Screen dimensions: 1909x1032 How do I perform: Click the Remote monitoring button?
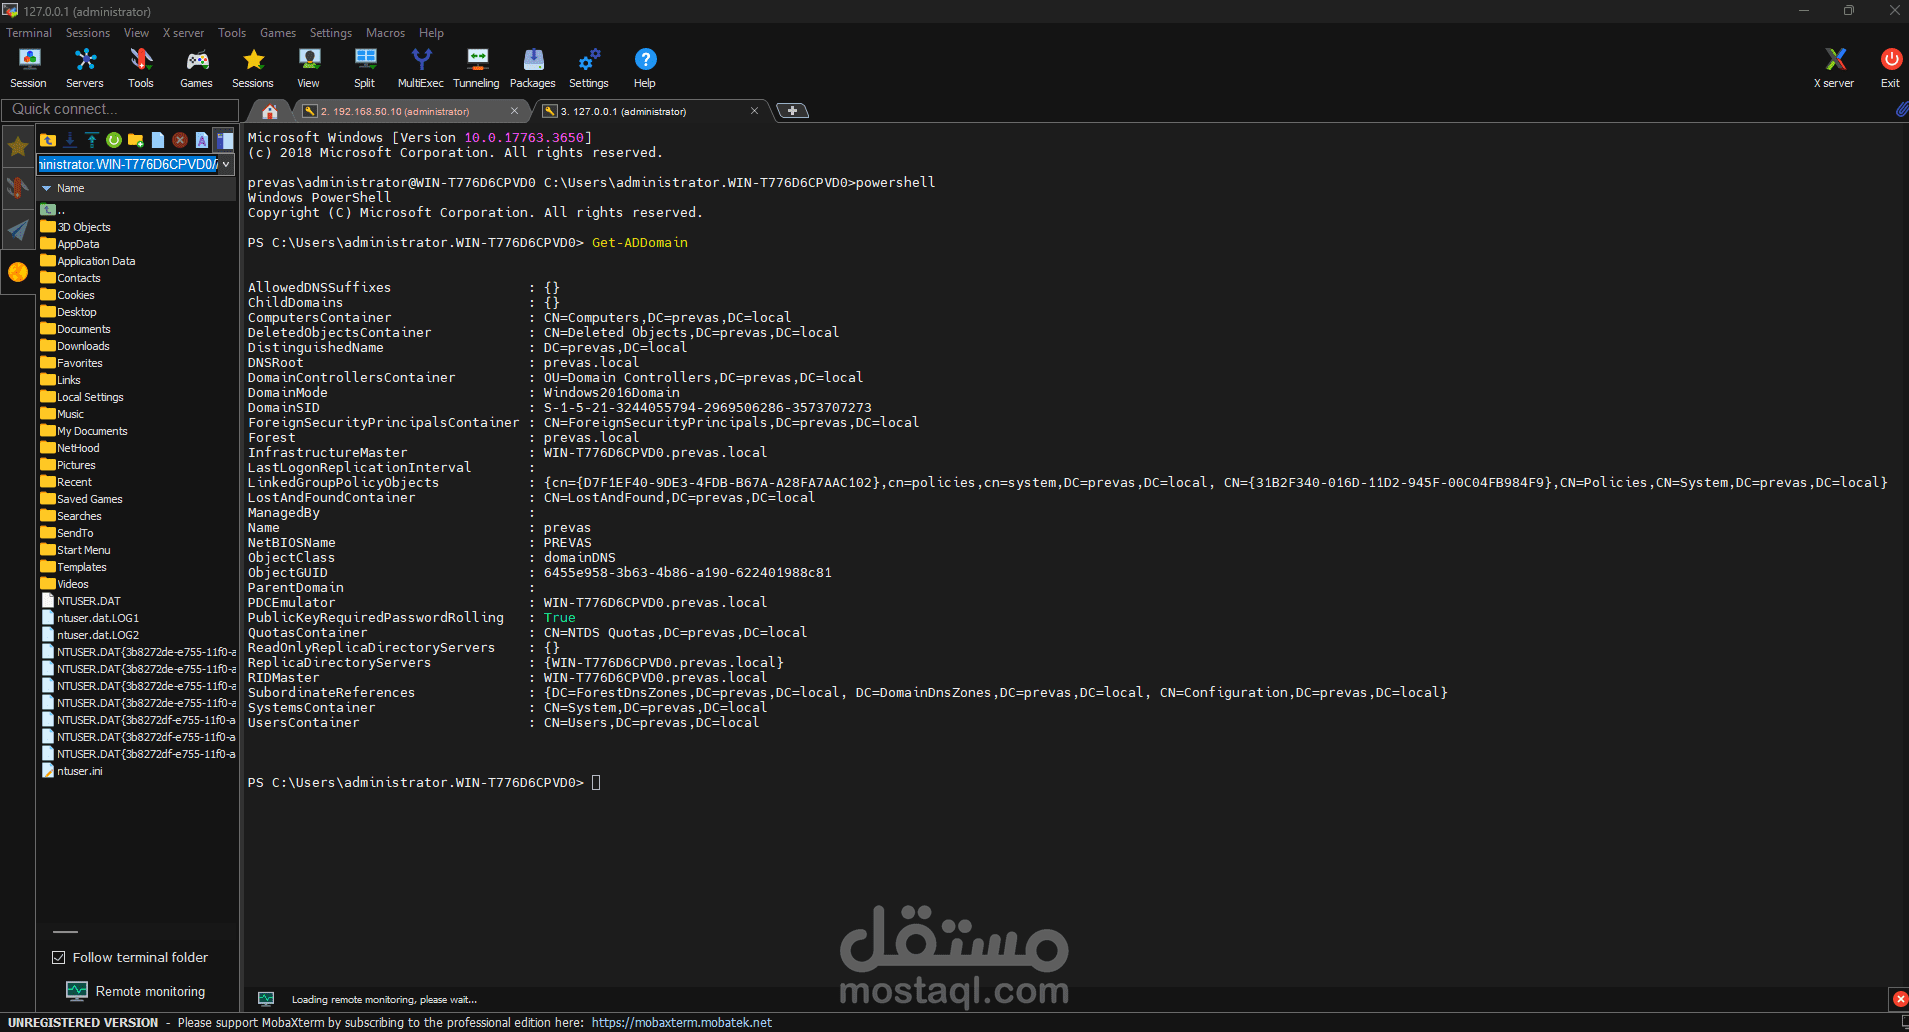point(136,991)
